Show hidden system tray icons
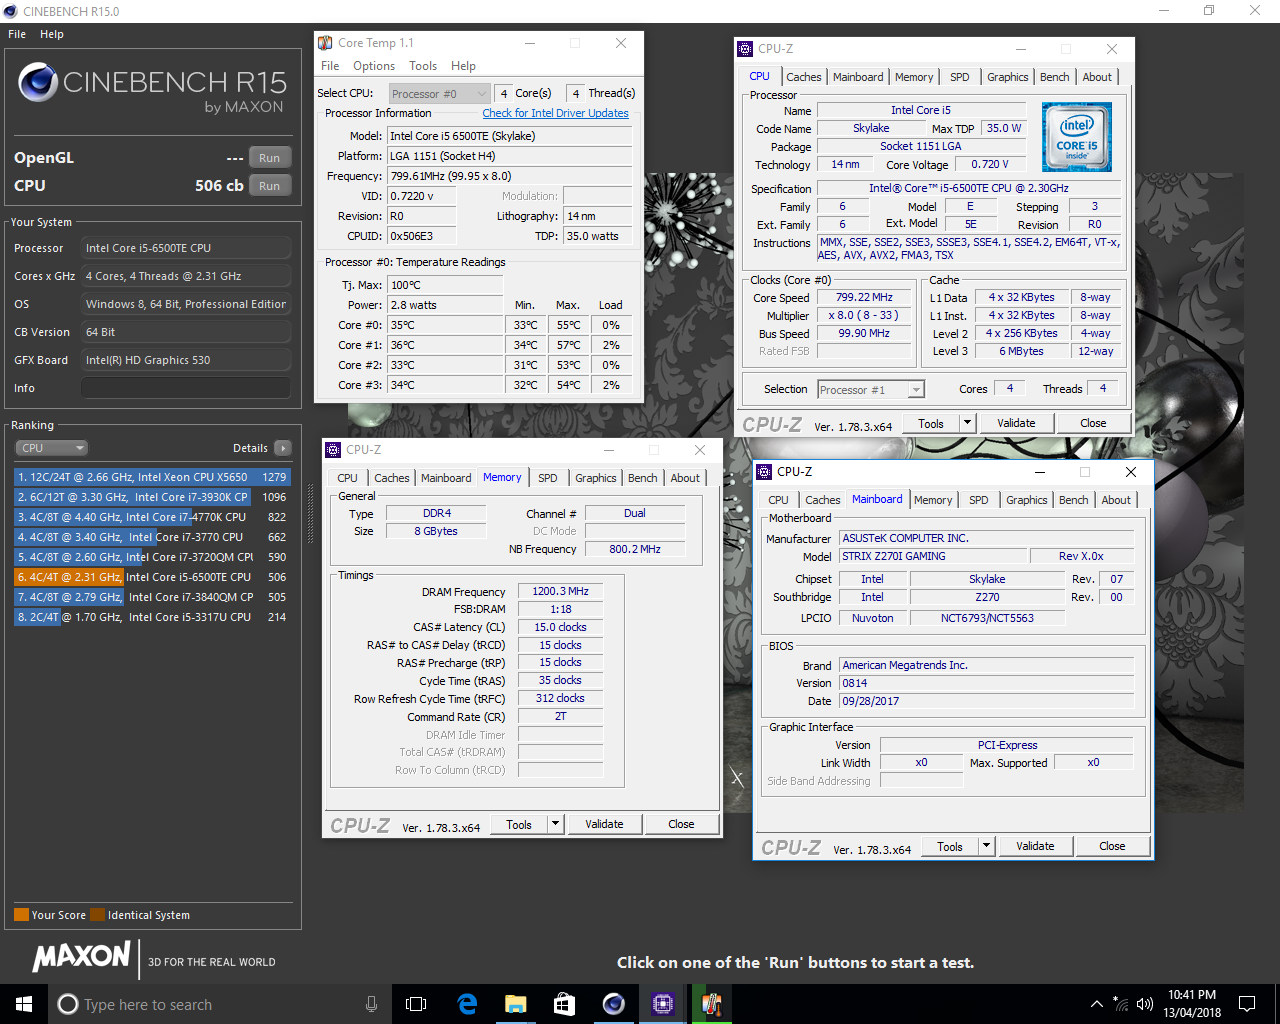 click(1096, 1004)
